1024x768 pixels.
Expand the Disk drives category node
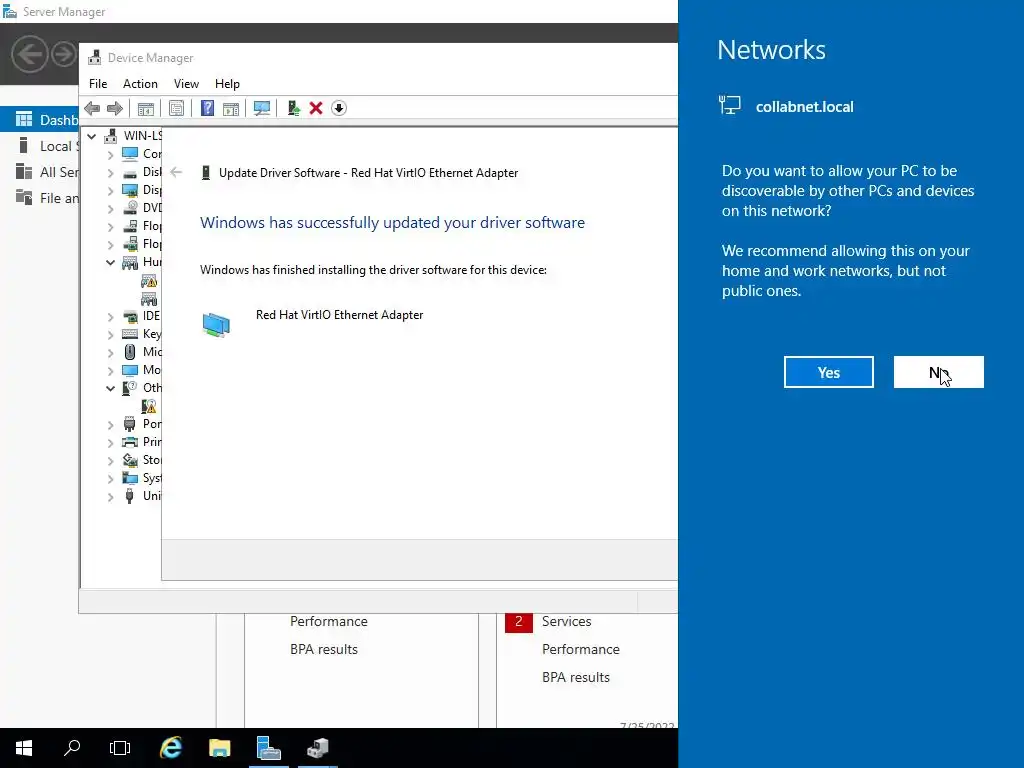(110, 172)
